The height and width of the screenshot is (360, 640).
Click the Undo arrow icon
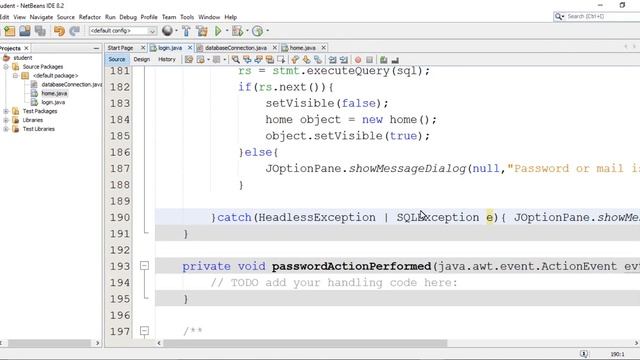pos(59,31)
